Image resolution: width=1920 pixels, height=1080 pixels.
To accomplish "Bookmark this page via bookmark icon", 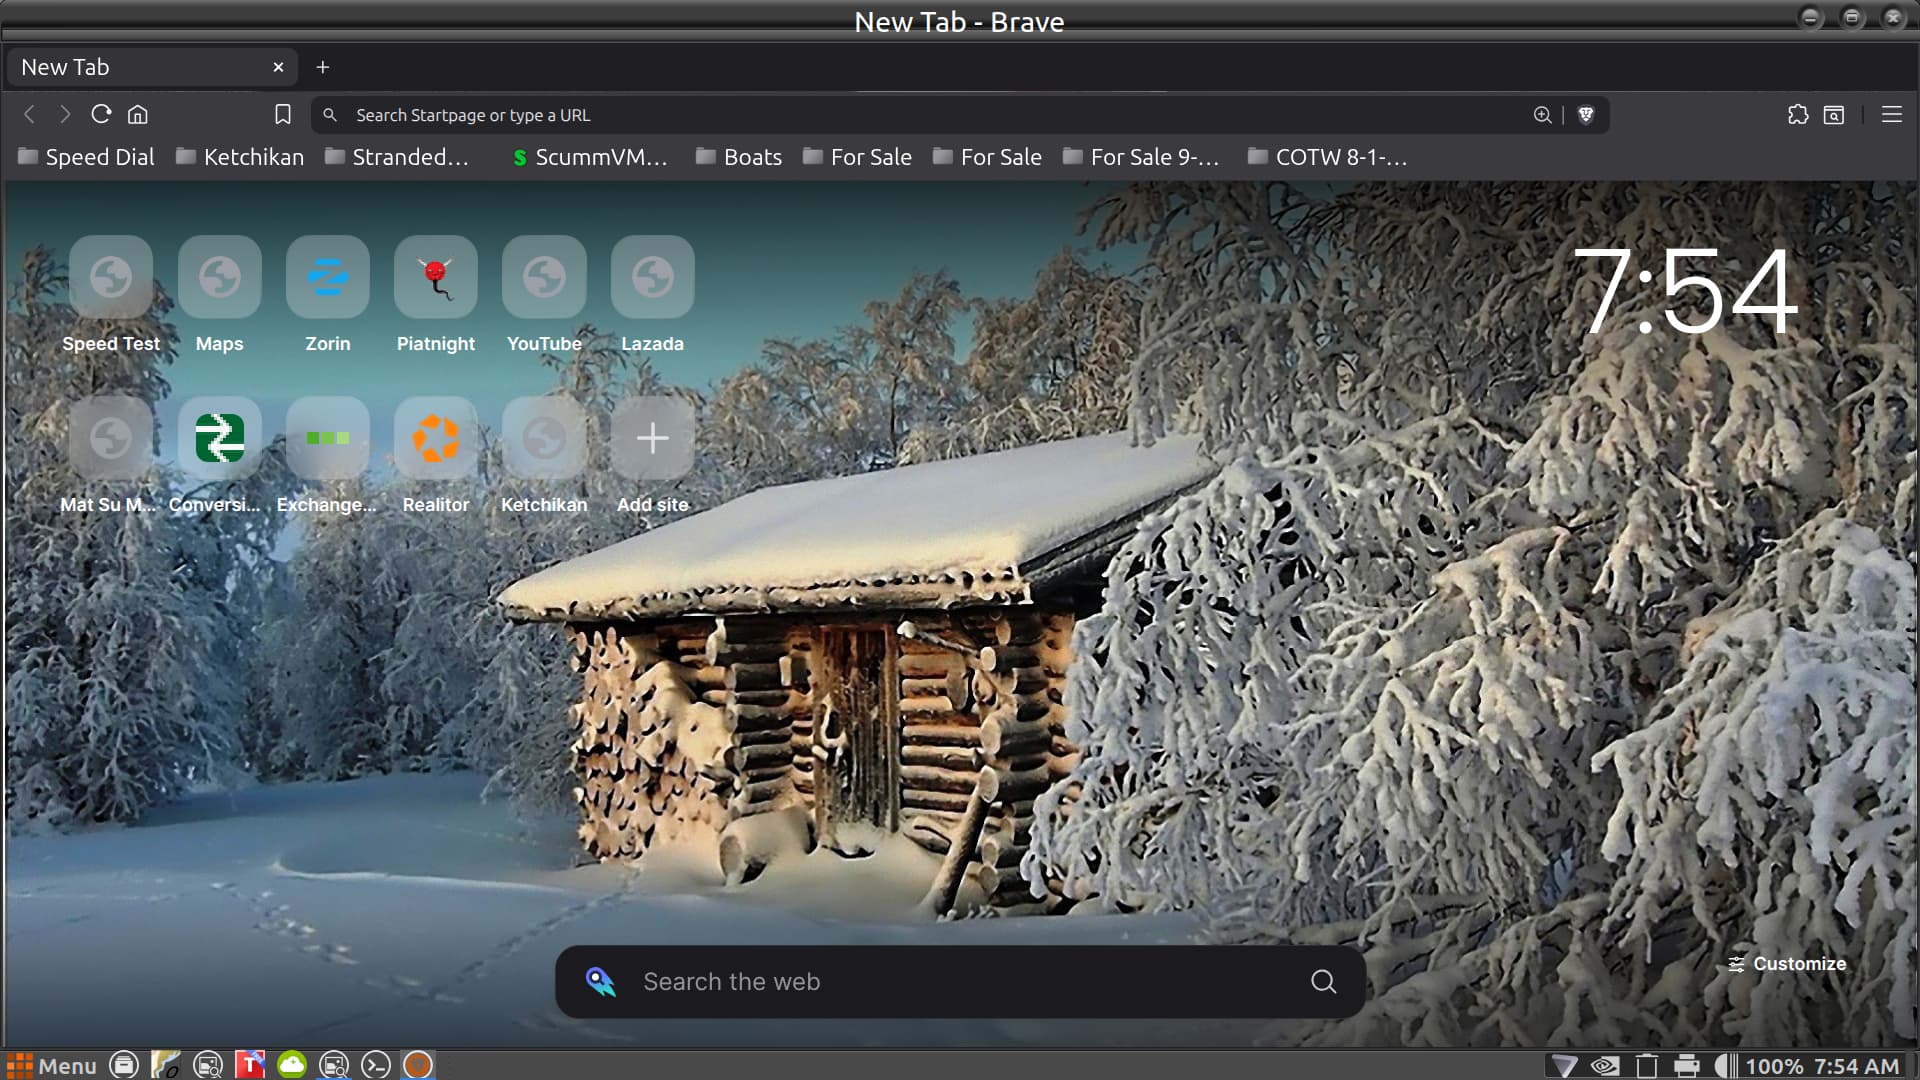I will pos(283,115).
